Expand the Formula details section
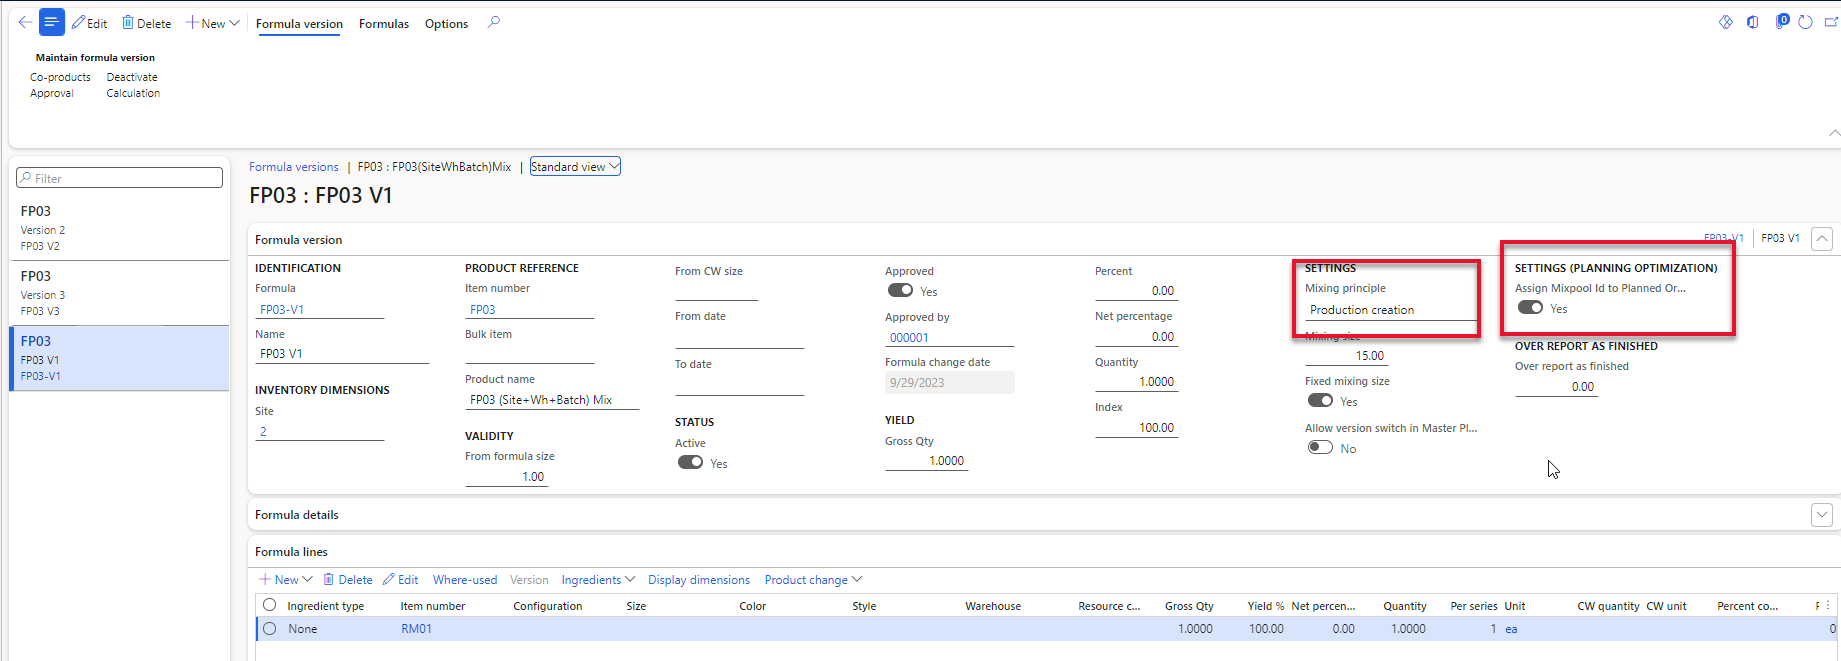1841x661 pixels. 1821,515
